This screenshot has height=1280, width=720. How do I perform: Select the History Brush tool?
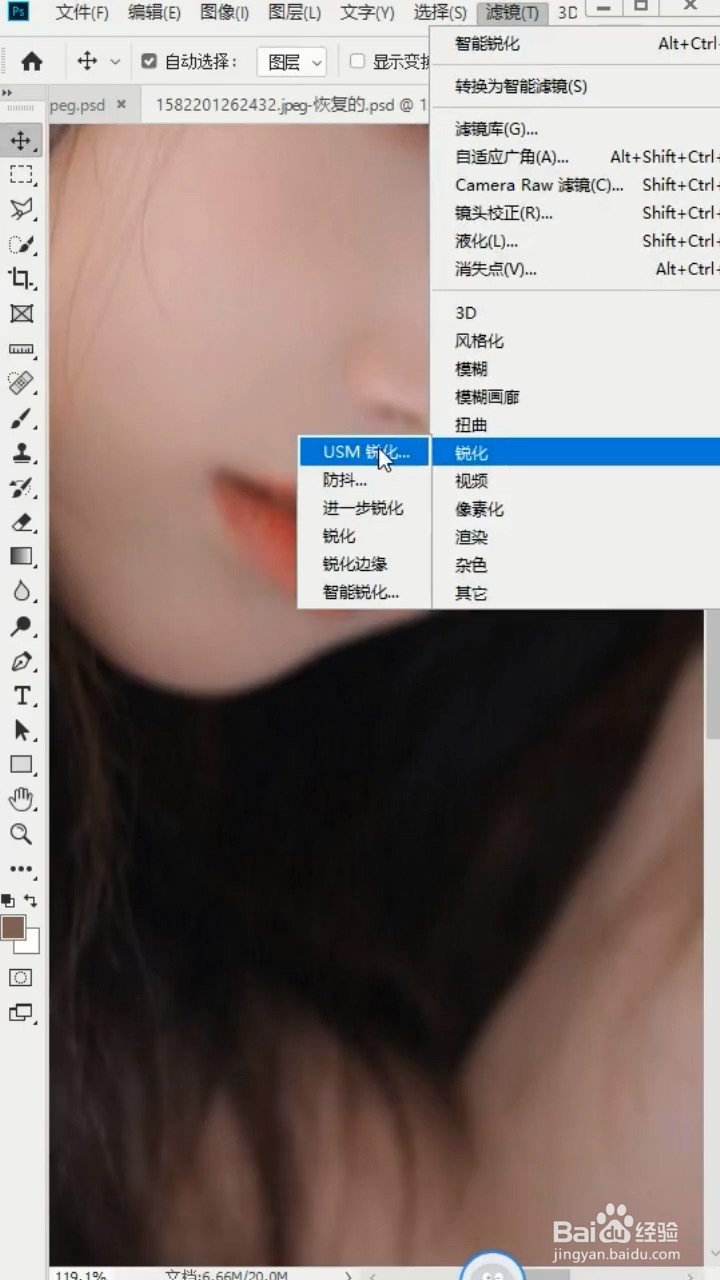(x=21, y=487)
